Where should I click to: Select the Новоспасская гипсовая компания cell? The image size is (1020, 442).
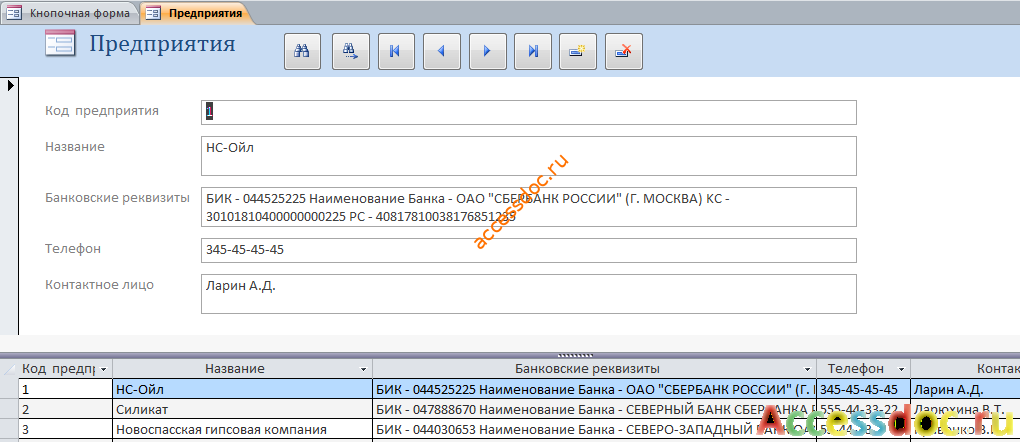pos(242,430)
